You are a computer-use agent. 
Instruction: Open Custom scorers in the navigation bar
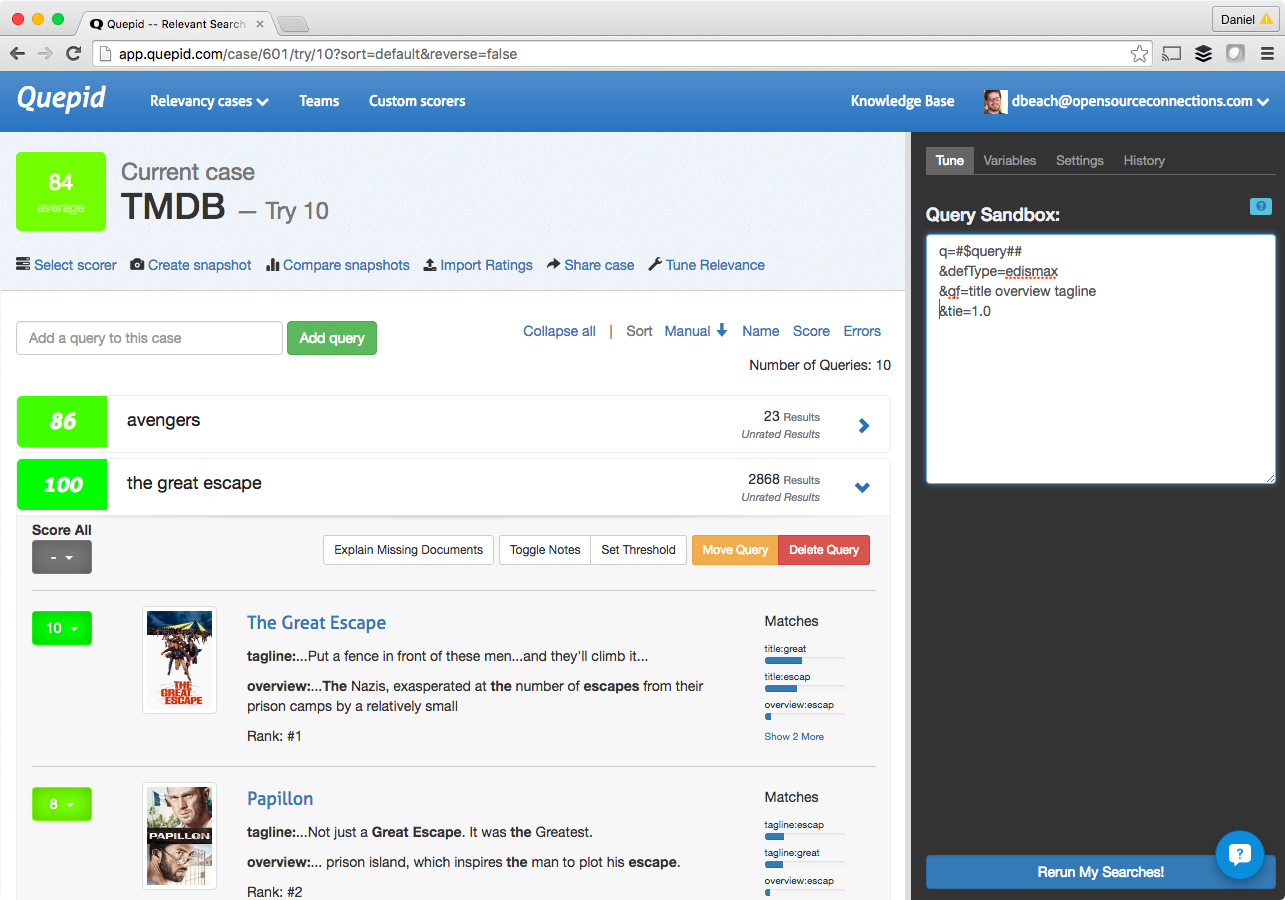(417, 101)
